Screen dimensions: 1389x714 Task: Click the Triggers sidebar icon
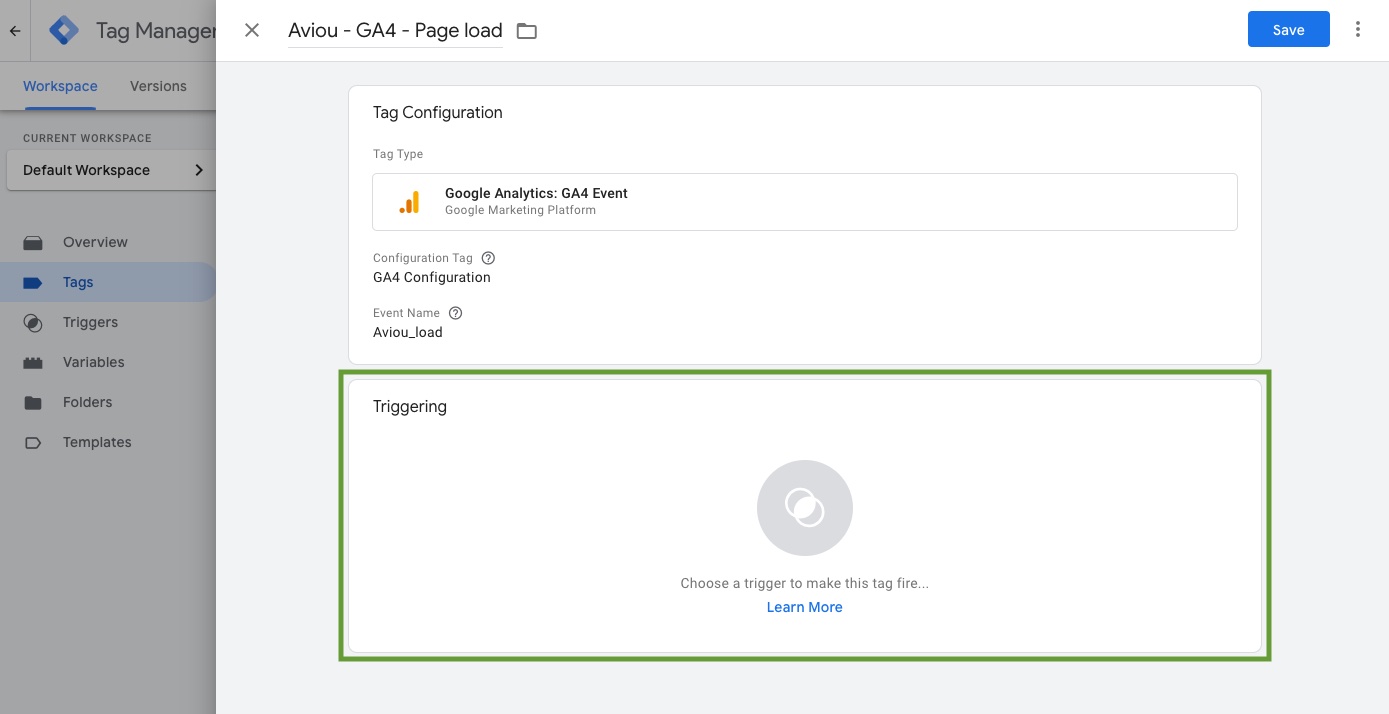(x=33, y=323)
